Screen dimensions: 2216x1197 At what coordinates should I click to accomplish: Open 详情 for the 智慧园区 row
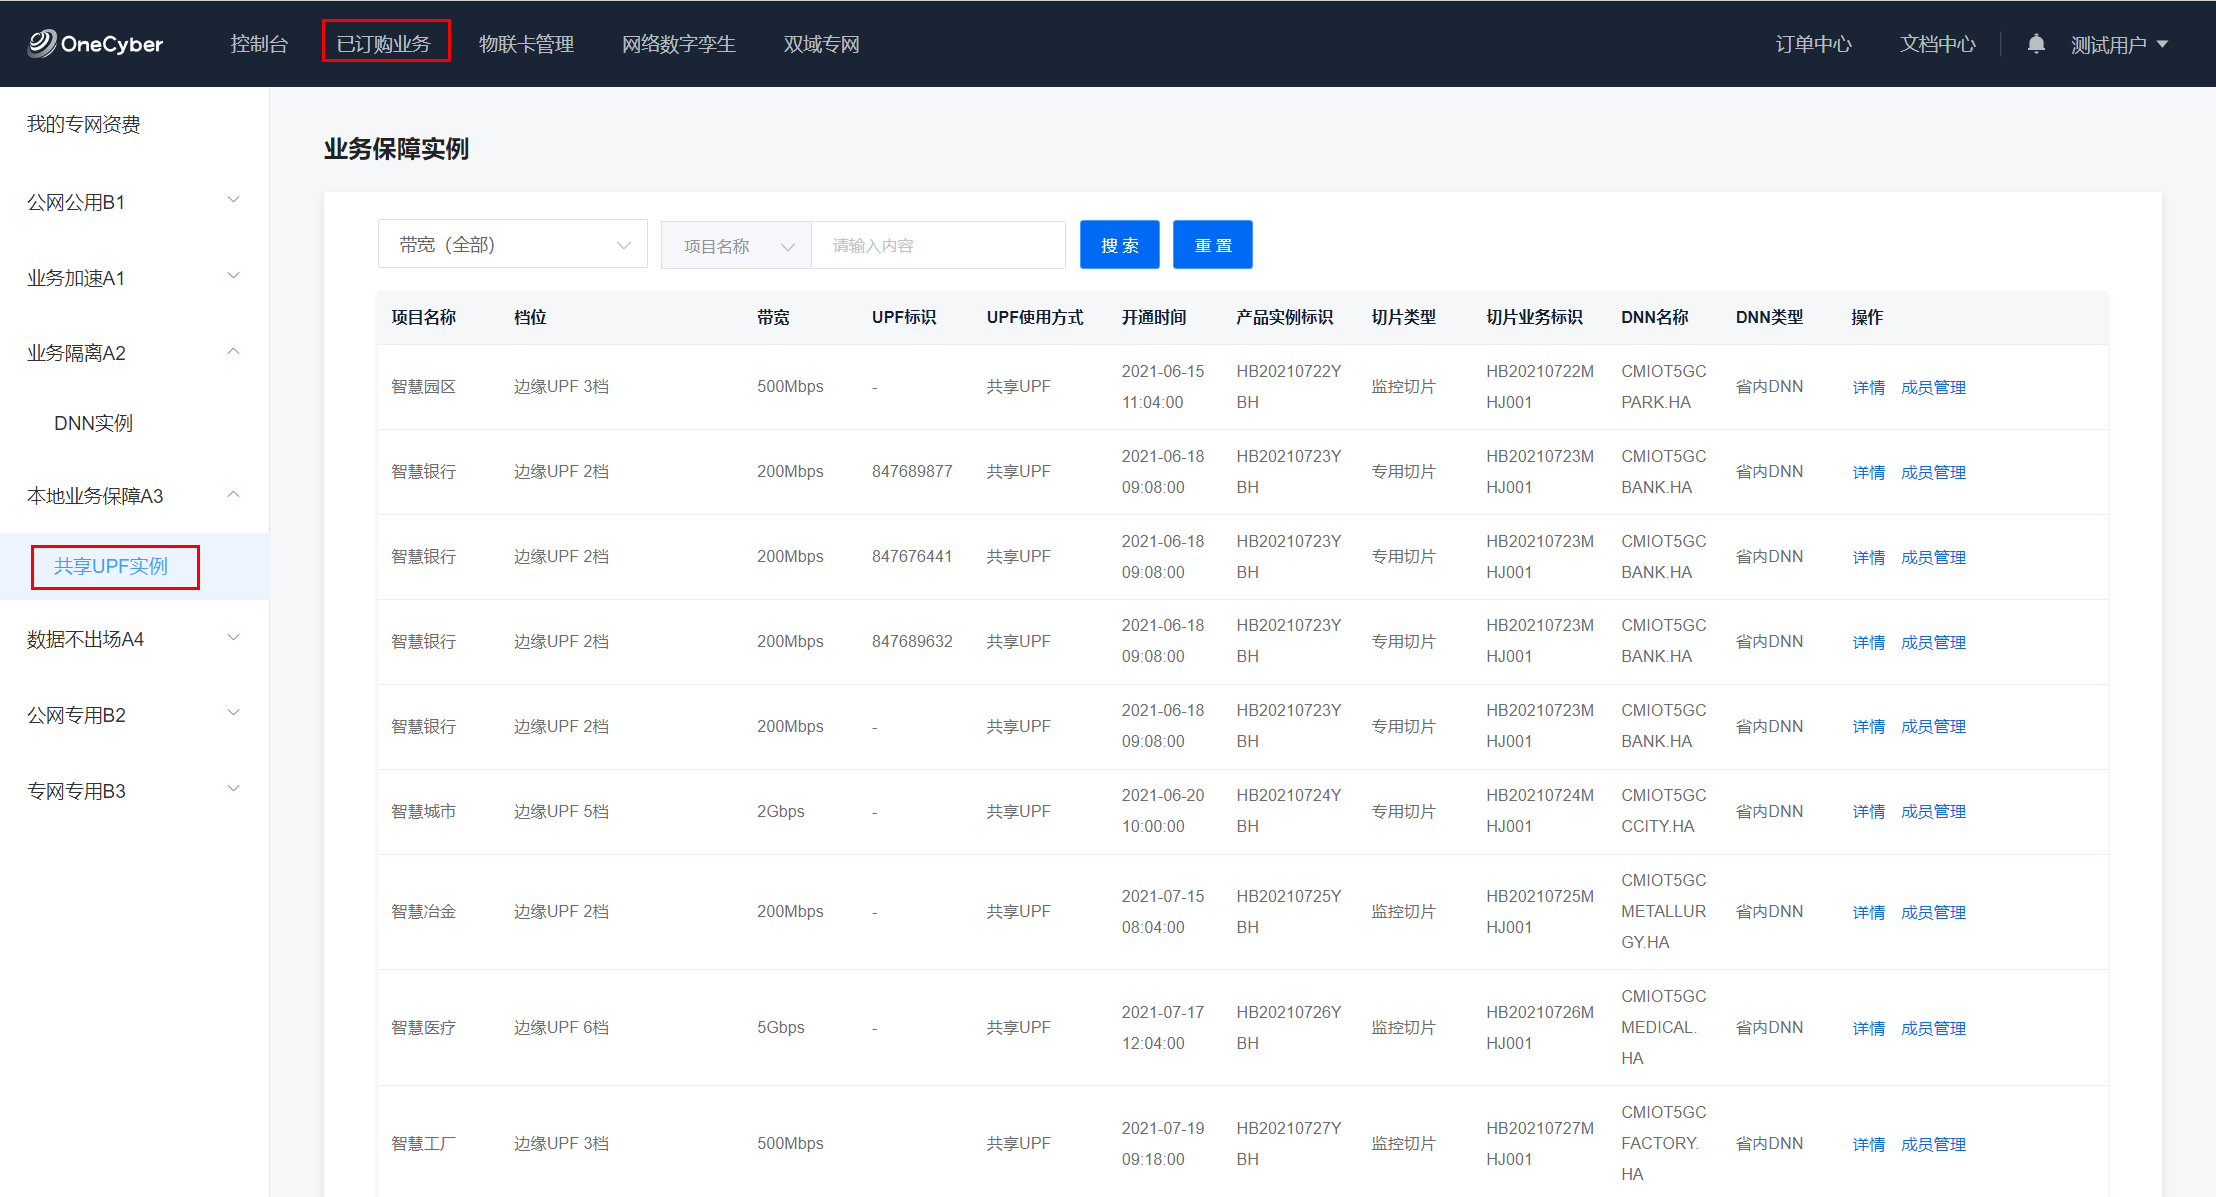1868,388
